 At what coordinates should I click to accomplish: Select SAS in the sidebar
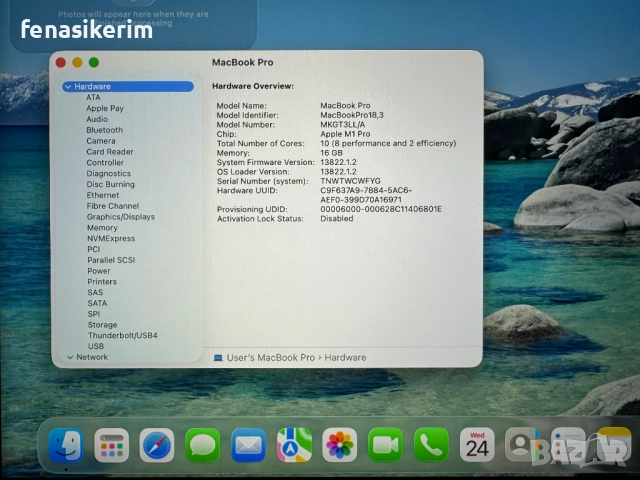[95, 292]
